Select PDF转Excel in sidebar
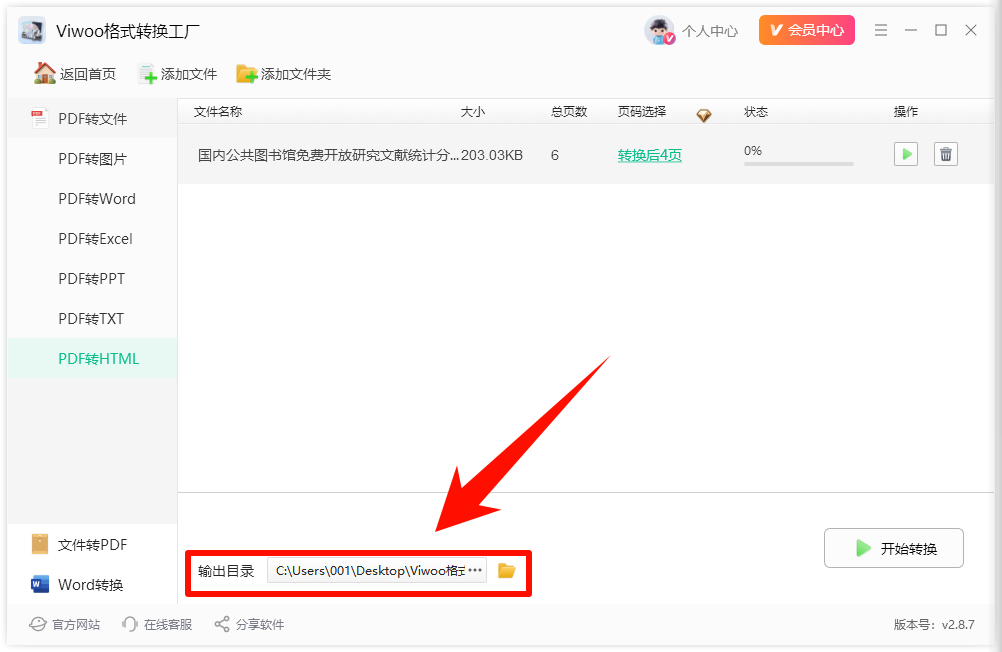 click(x=95, y=238)
